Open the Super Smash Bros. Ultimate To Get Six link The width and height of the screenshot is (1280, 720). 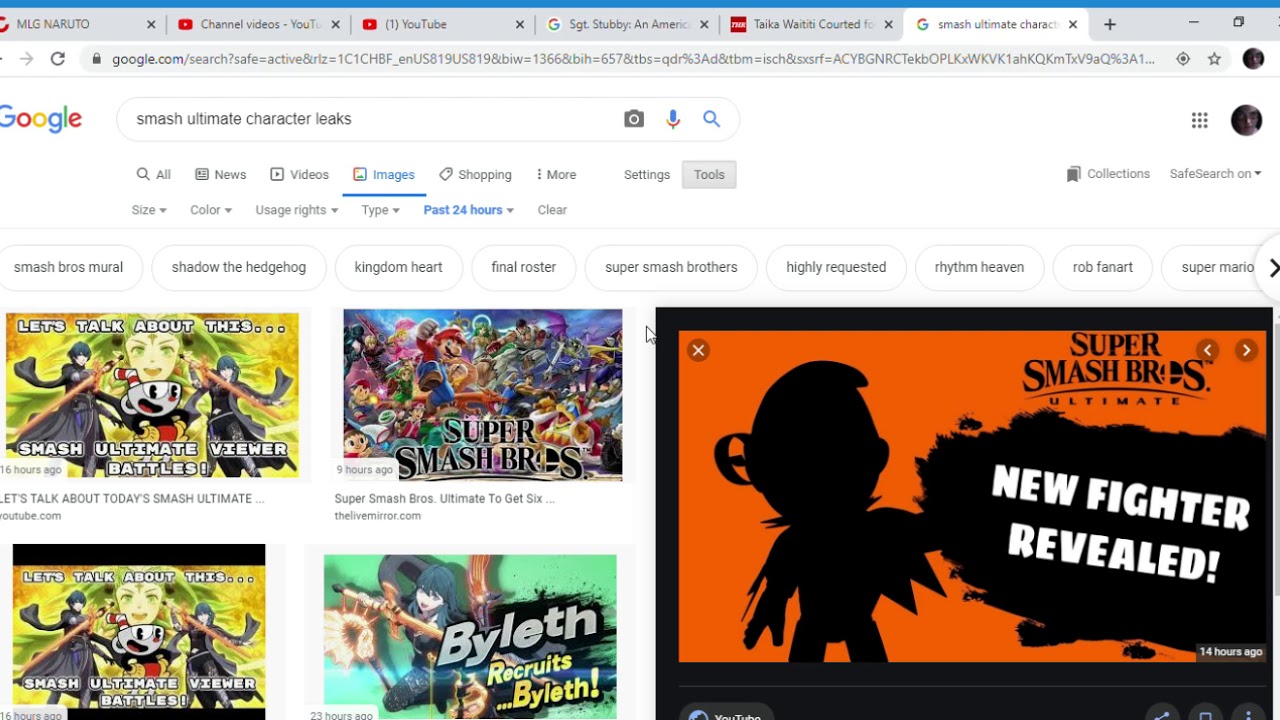444,498
